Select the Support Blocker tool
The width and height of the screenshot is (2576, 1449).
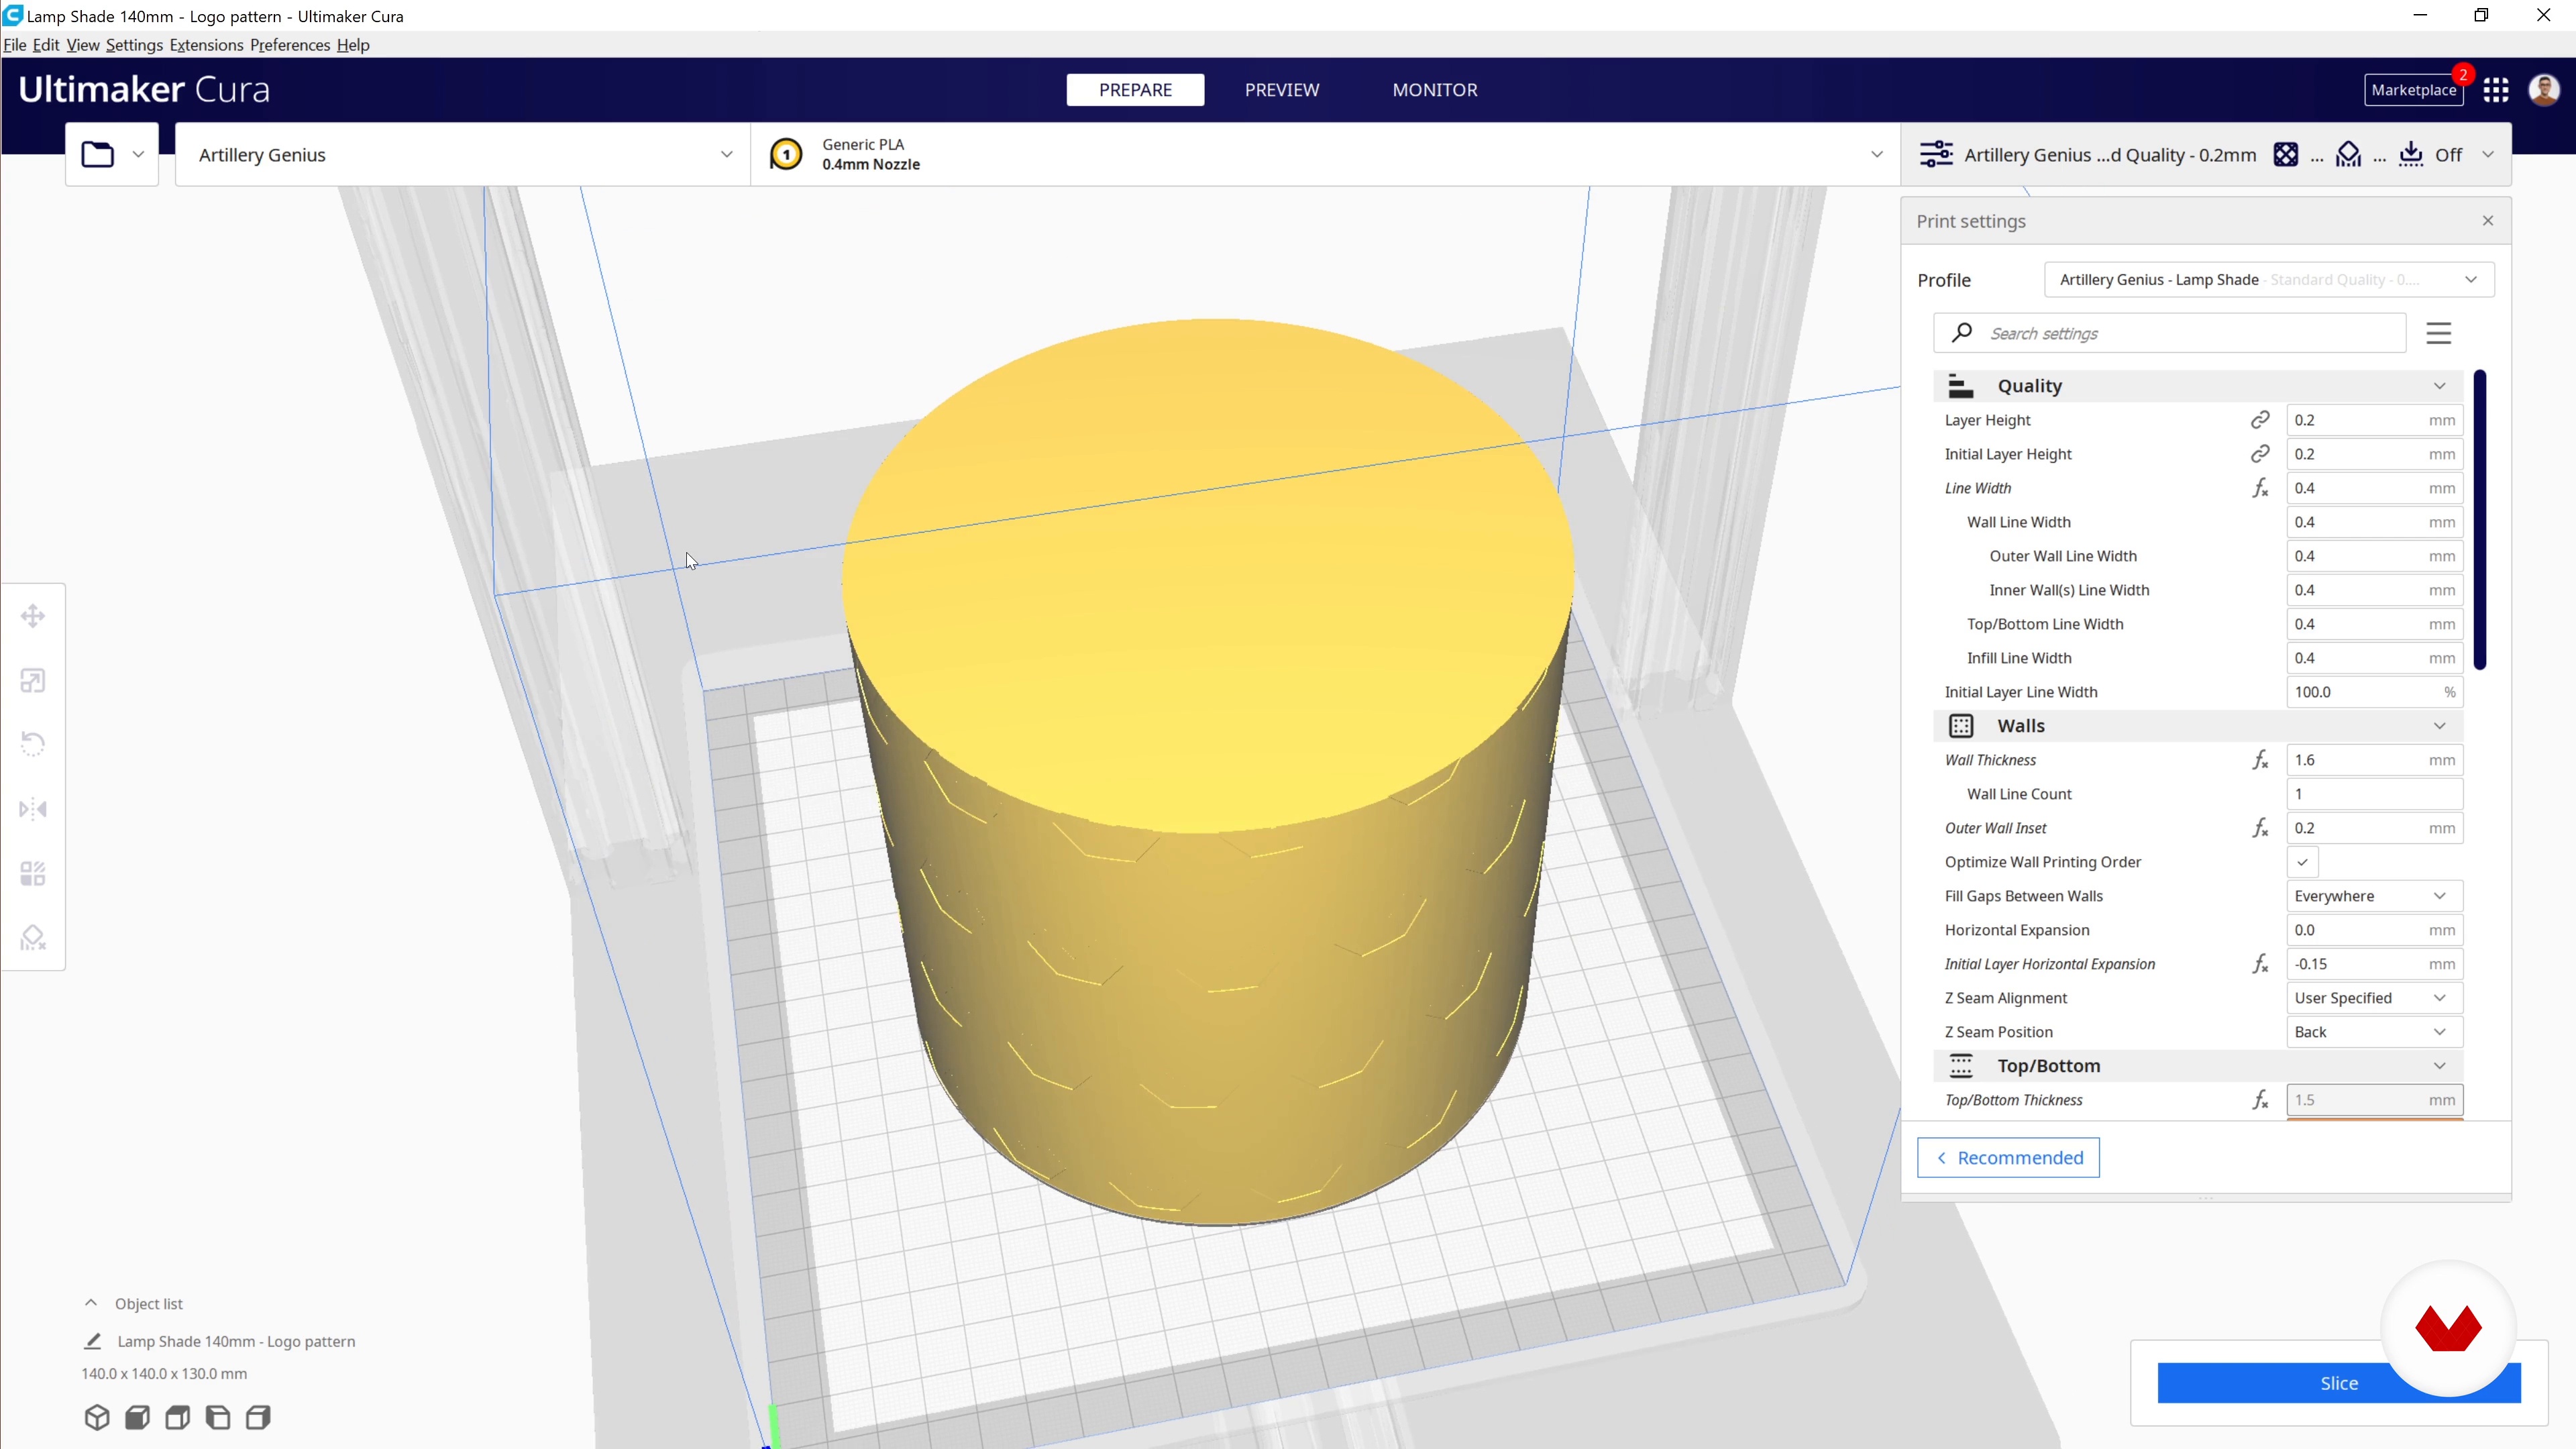point(33,938)
